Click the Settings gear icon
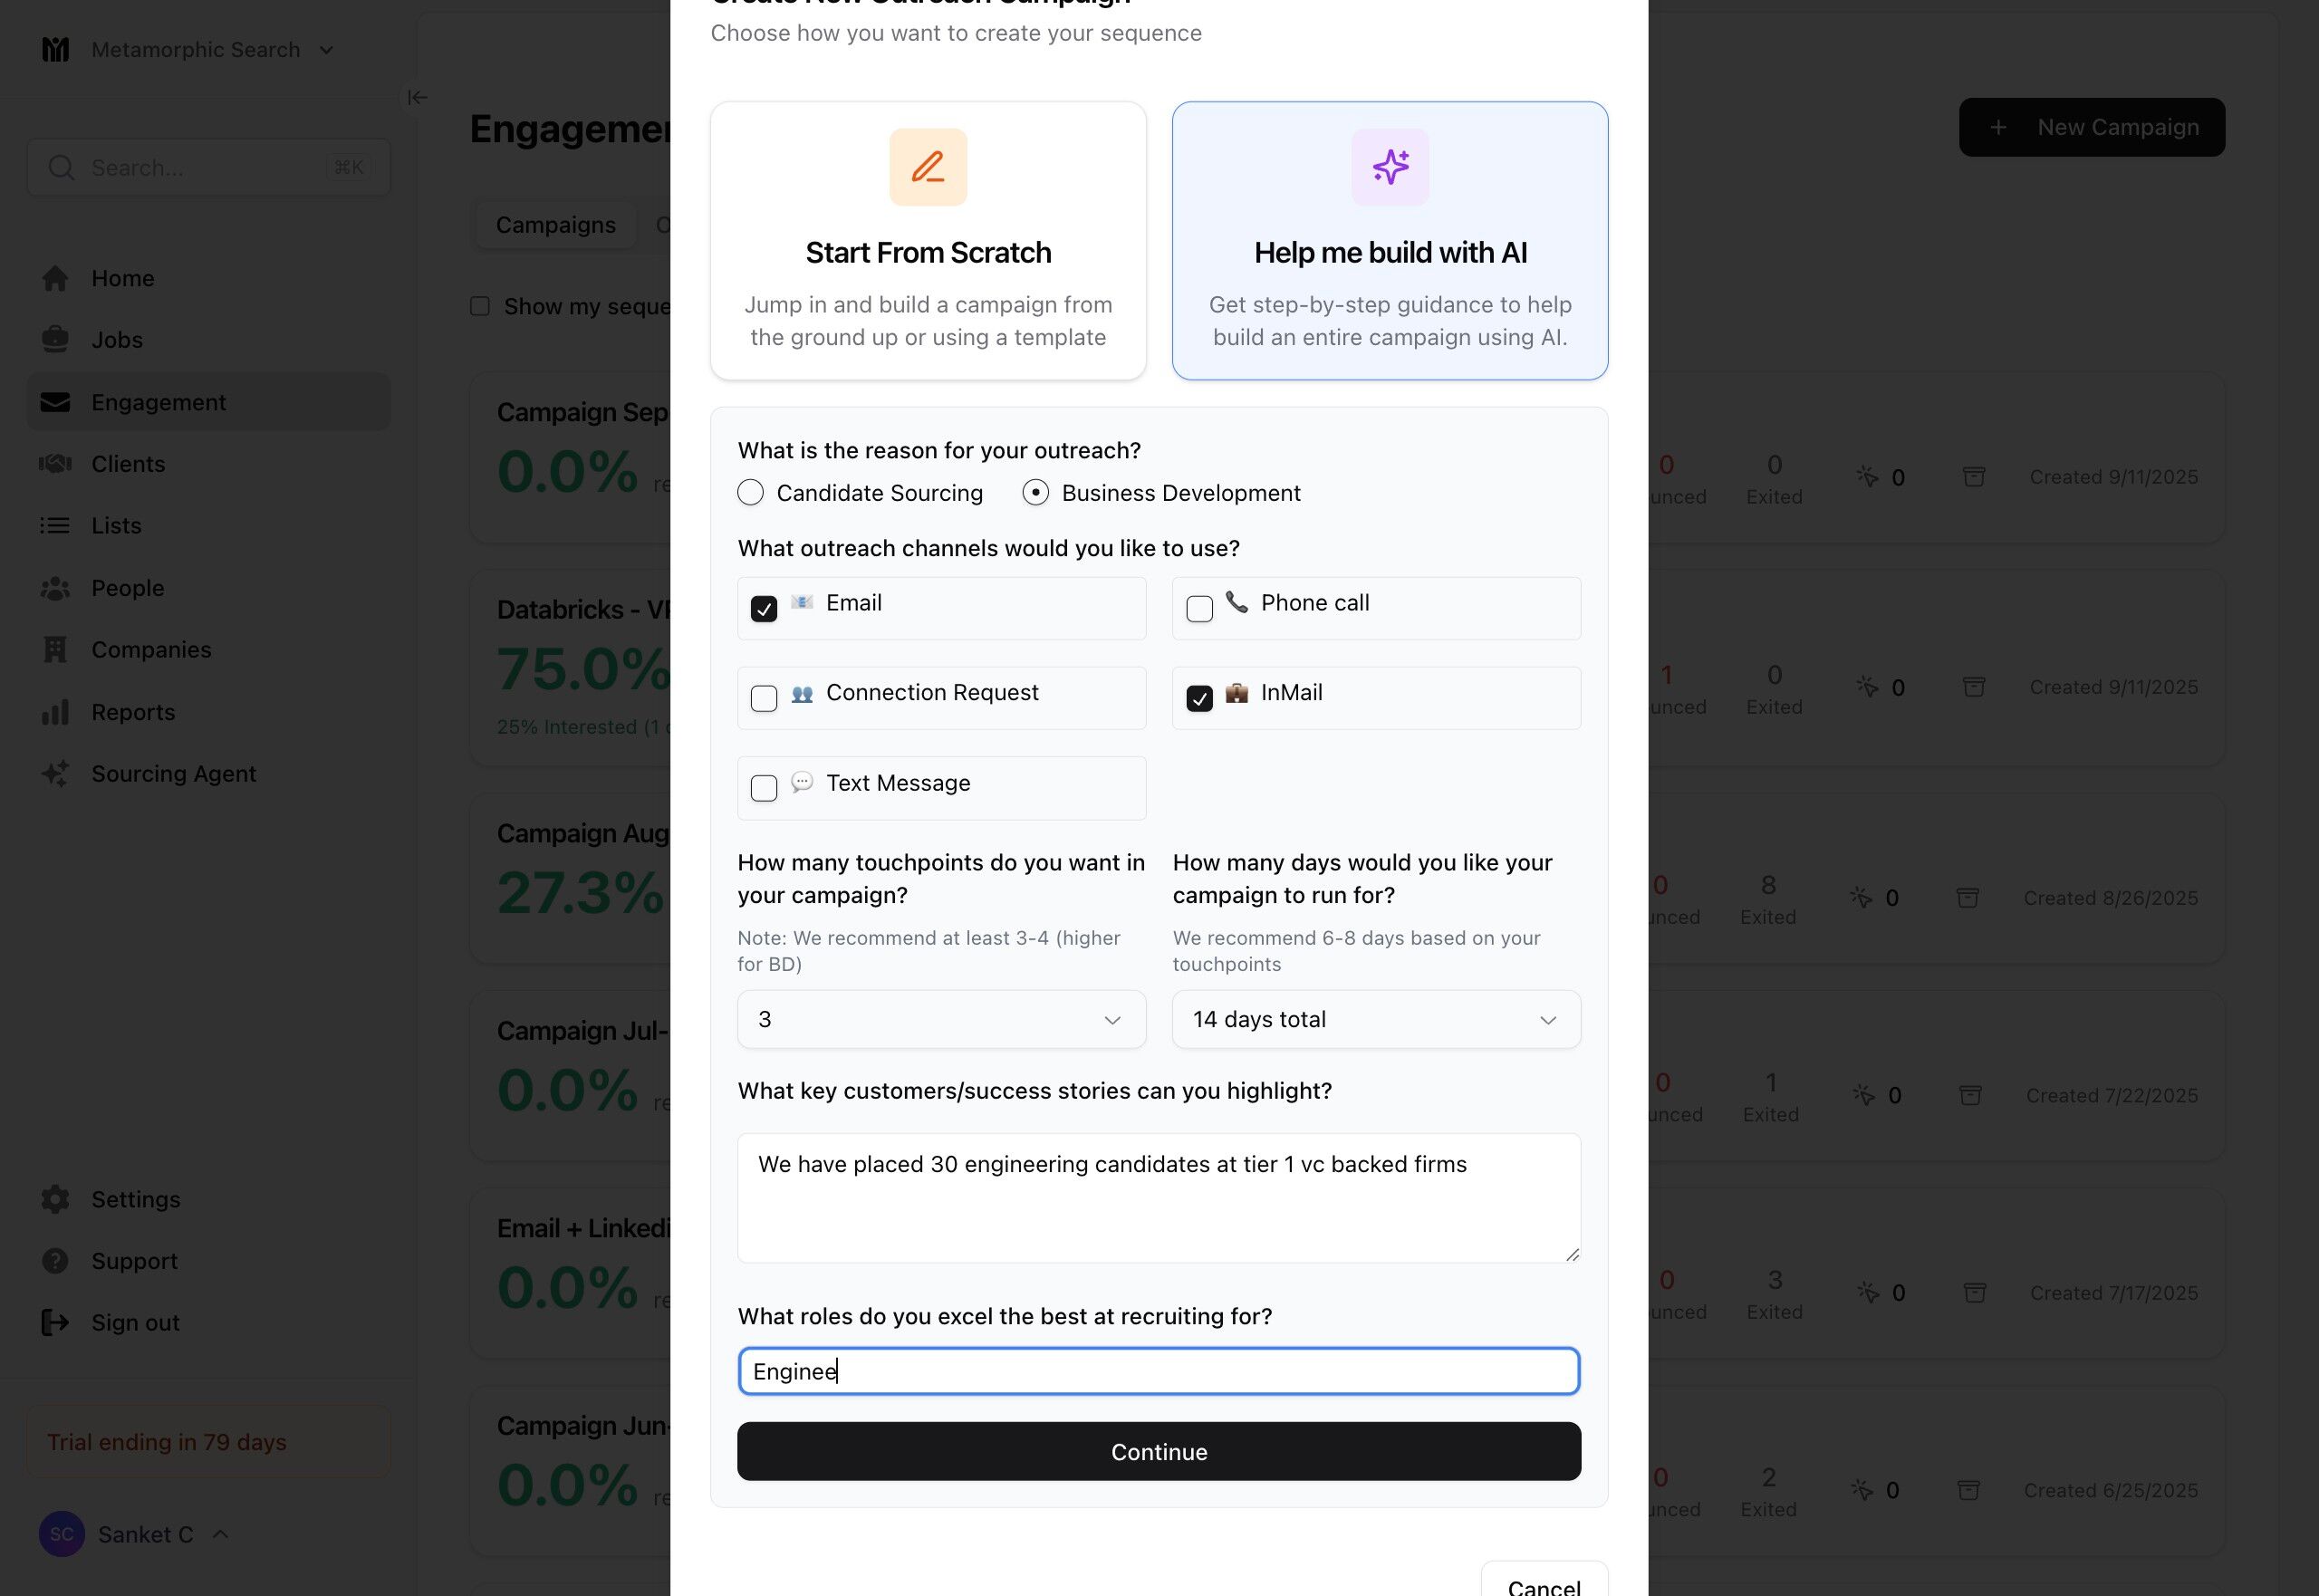Screen dimensions: 2319x1596 pyautogui.click(x=55, y=1199)
